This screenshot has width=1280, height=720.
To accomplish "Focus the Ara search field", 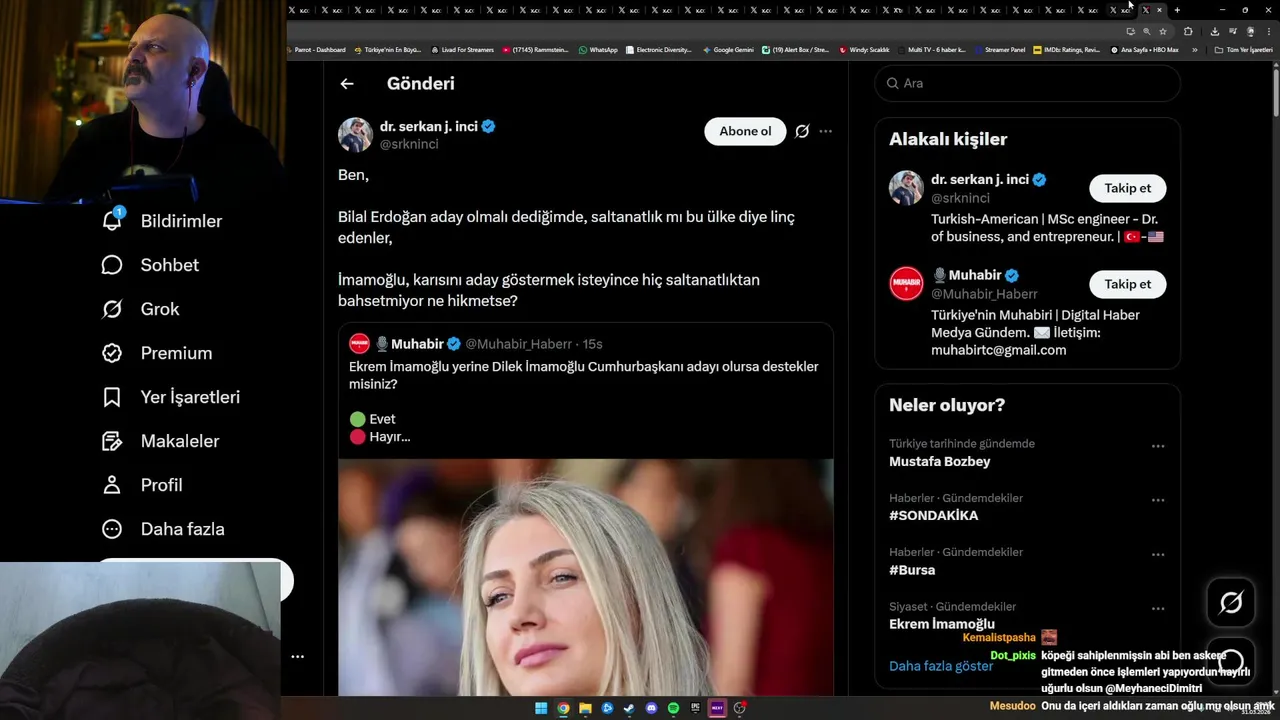I will click(1027, 83).
